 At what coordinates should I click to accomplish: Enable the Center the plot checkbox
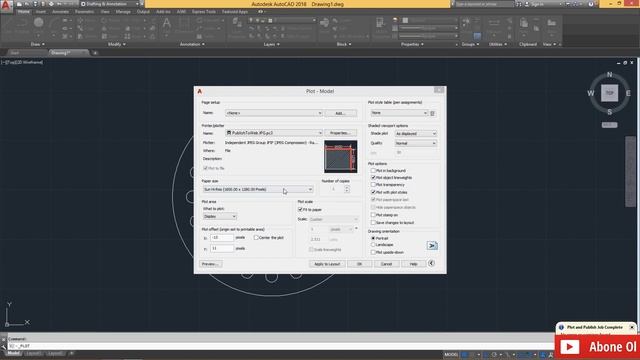click(256, 238)
